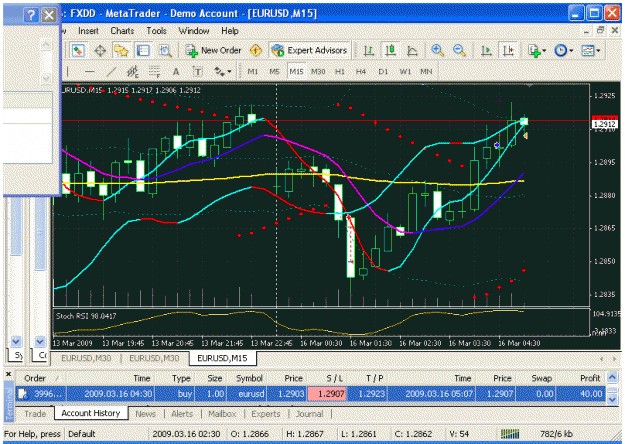Switch to the Trade terminal tab
625x444 pixels.
(35, 414)
